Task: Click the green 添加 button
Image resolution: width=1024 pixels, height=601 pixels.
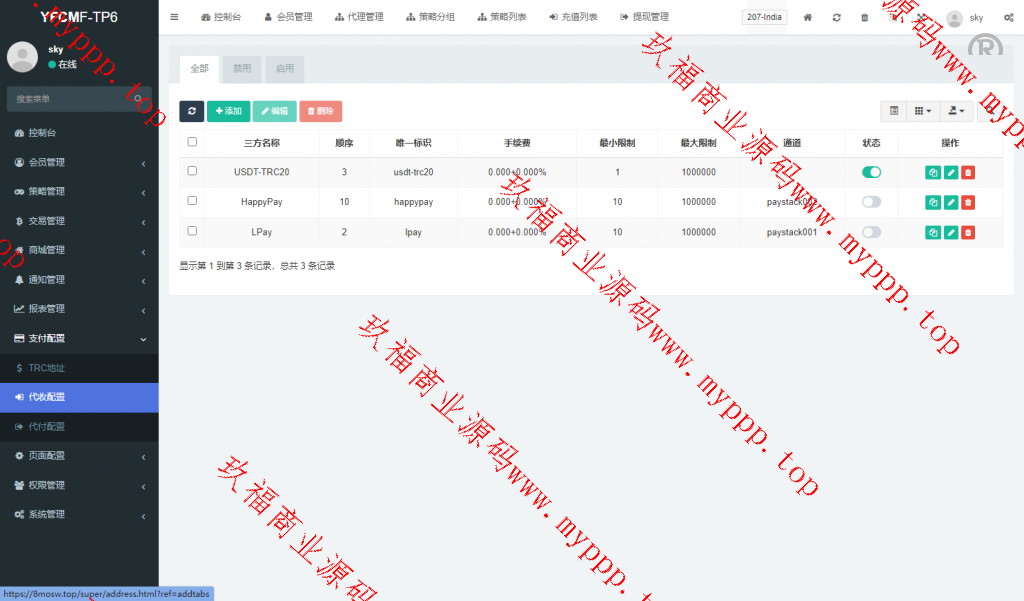Action: click(x=228, y=111)
